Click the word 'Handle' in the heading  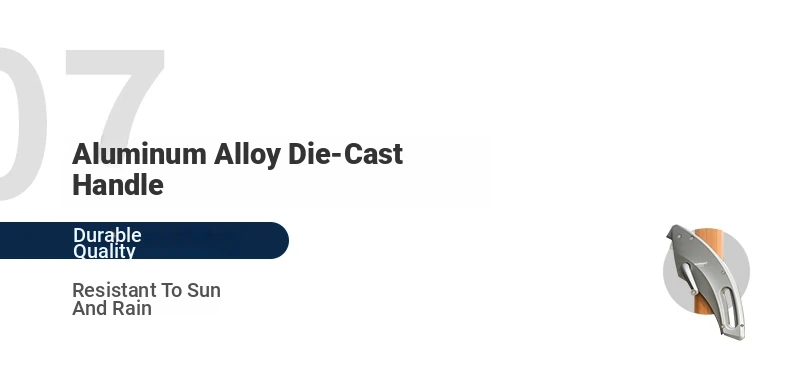tap(118, 185)
